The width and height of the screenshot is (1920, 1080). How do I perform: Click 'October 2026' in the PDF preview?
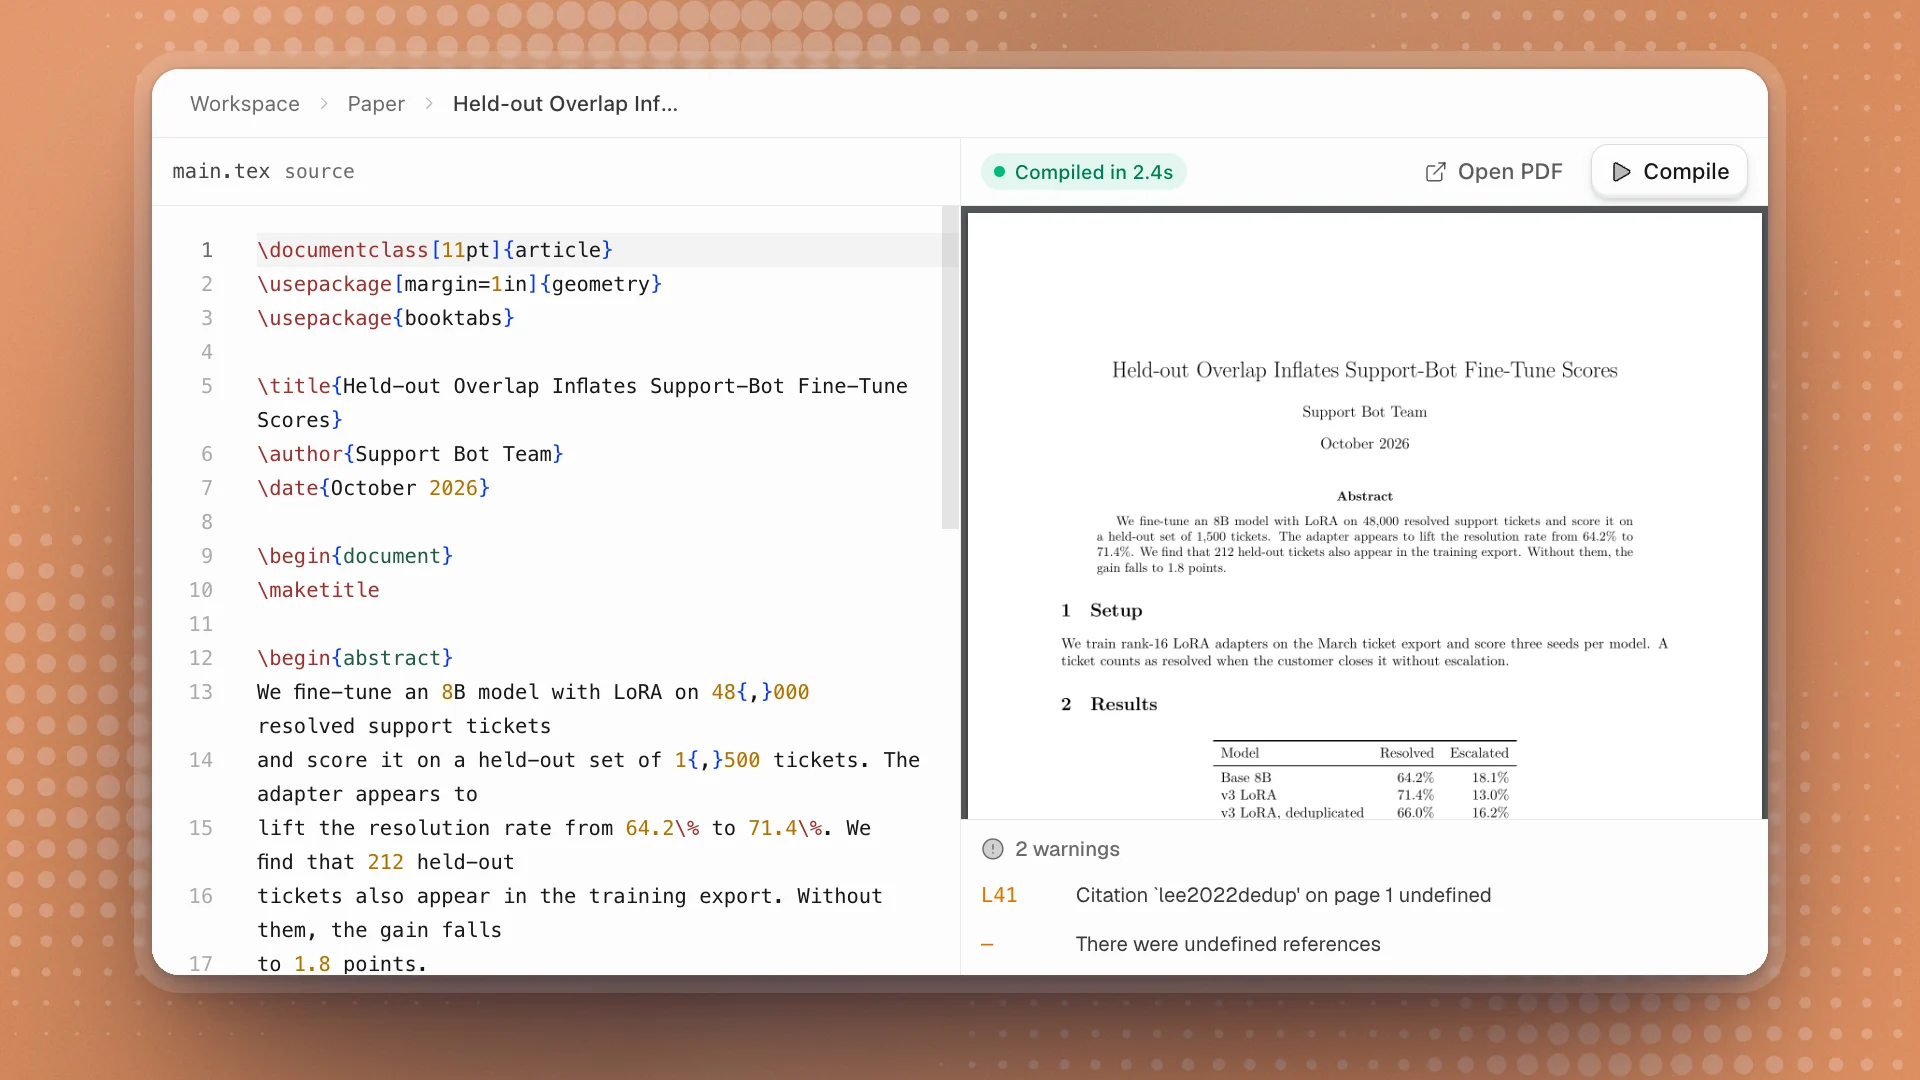click(x=1364, y=444)
